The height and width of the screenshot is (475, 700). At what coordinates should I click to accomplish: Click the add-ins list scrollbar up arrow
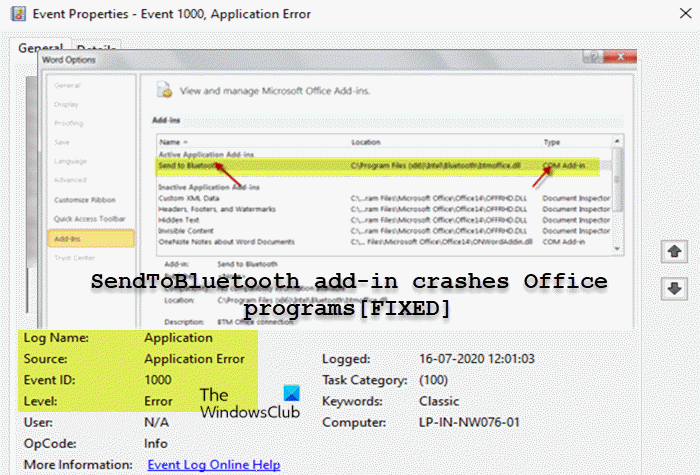[617, 141]
